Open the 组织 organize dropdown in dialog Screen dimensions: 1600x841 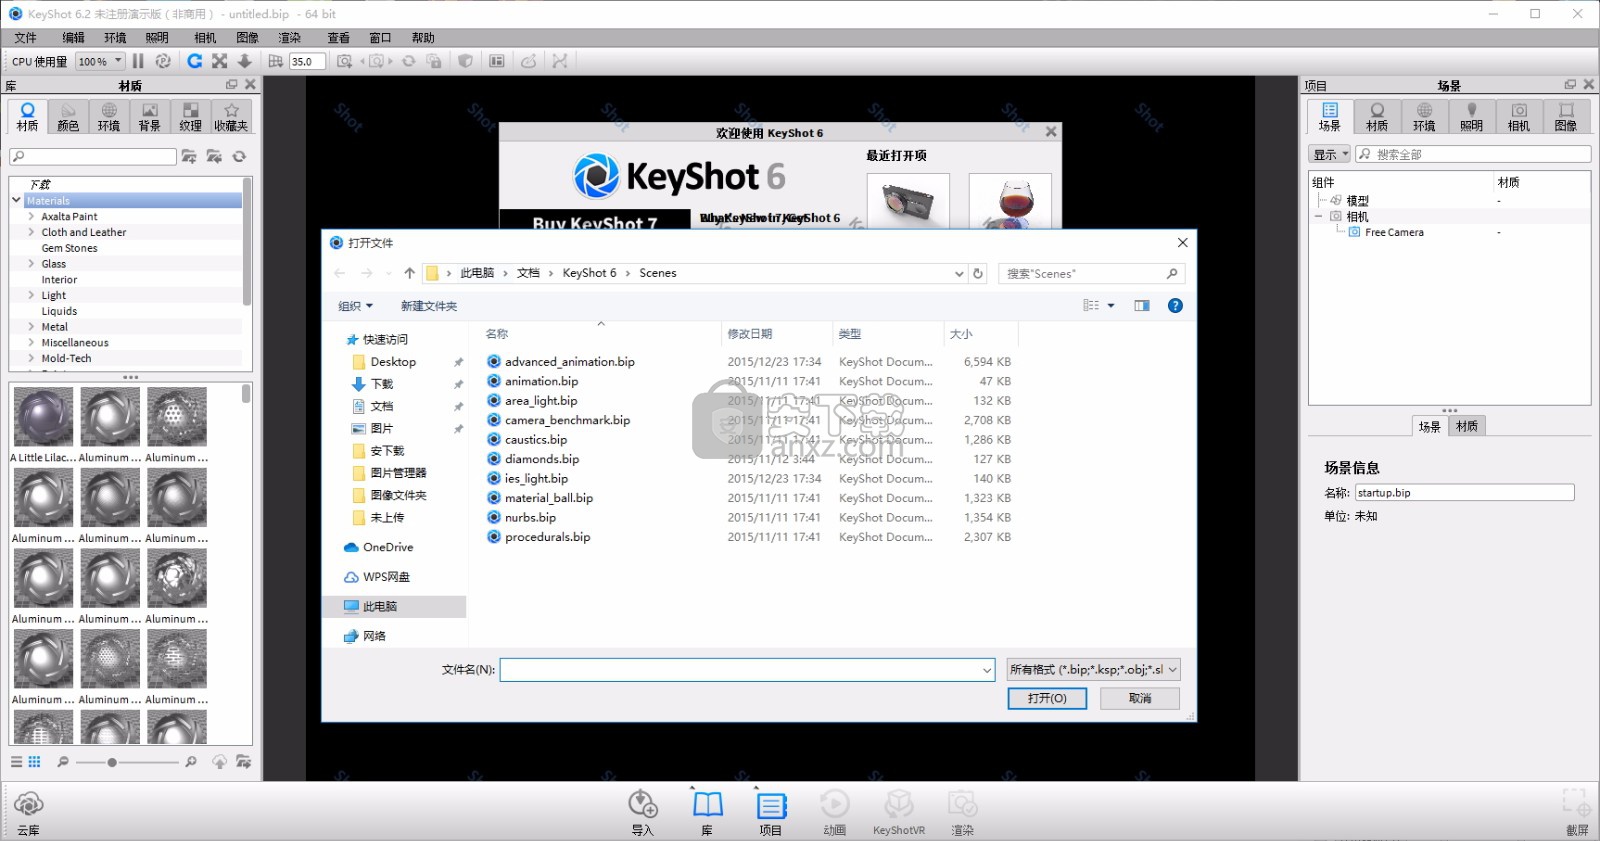click(355, 306)
